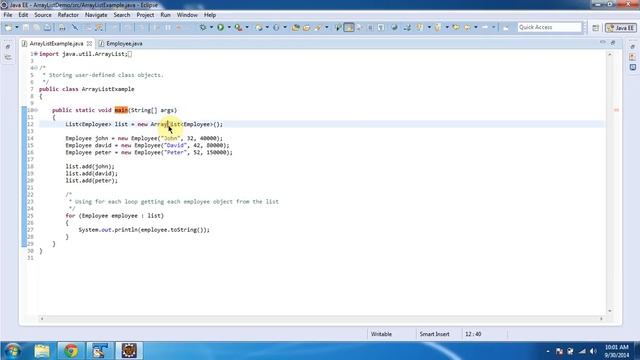Open File Explorer from taskbar
Screen dimensions: 640x360
click(x=42, y=351)
